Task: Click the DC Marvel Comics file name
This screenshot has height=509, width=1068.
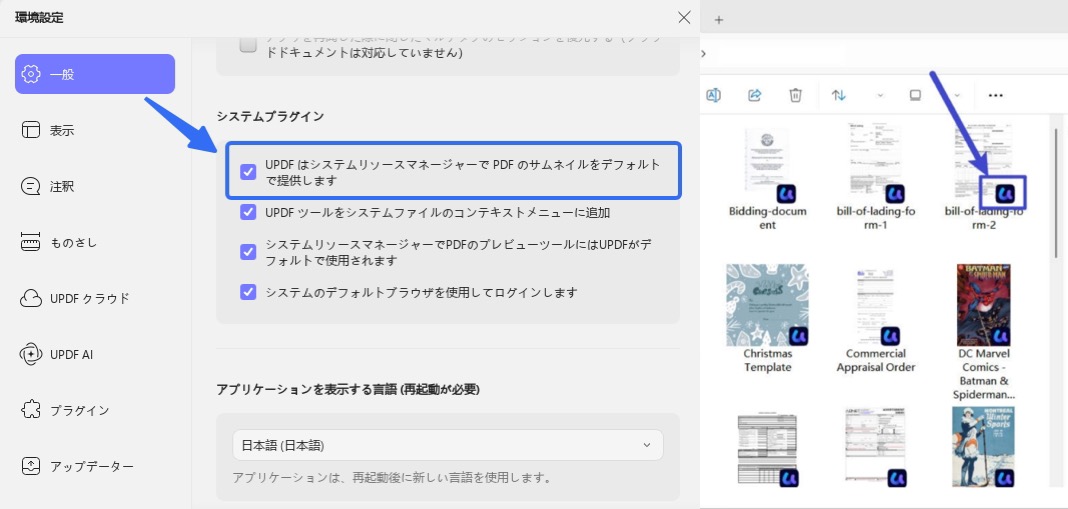Action: (984, 374)
